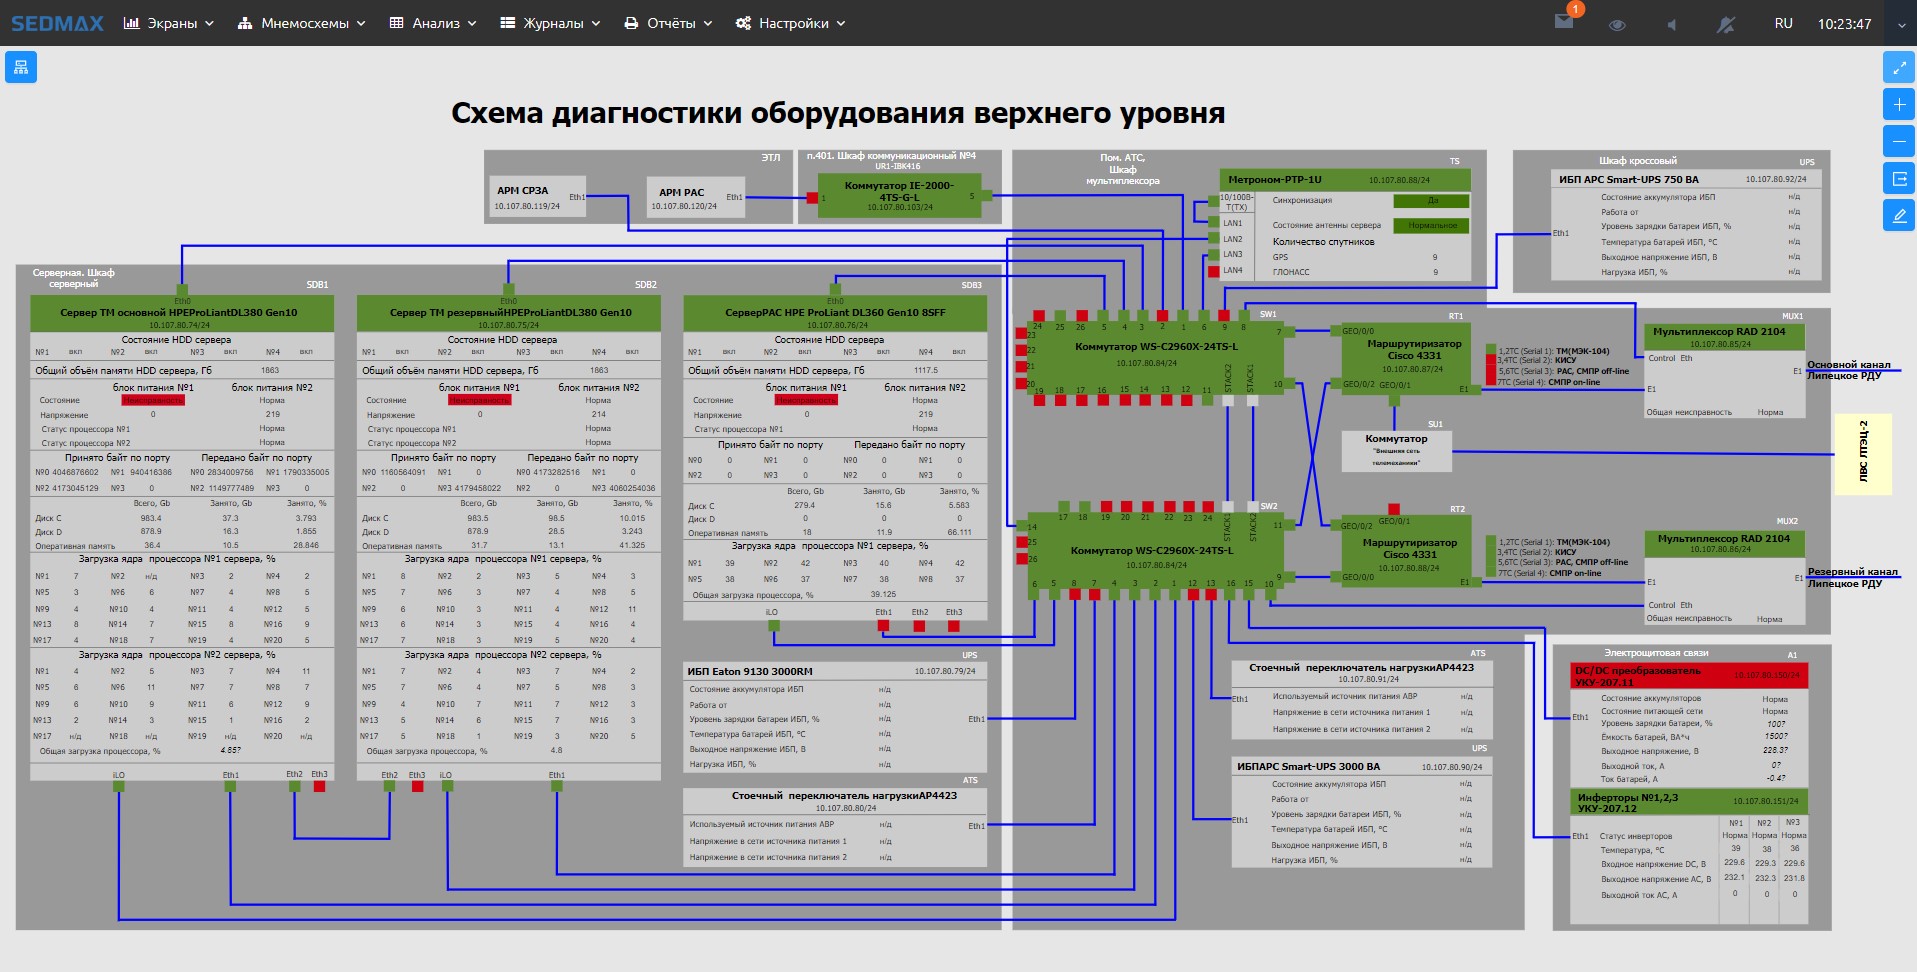Zoom out using the minus icon on right sidebar
Image resolution: width=1917 pixels, height=972 pixels.
click(1899, 140)
